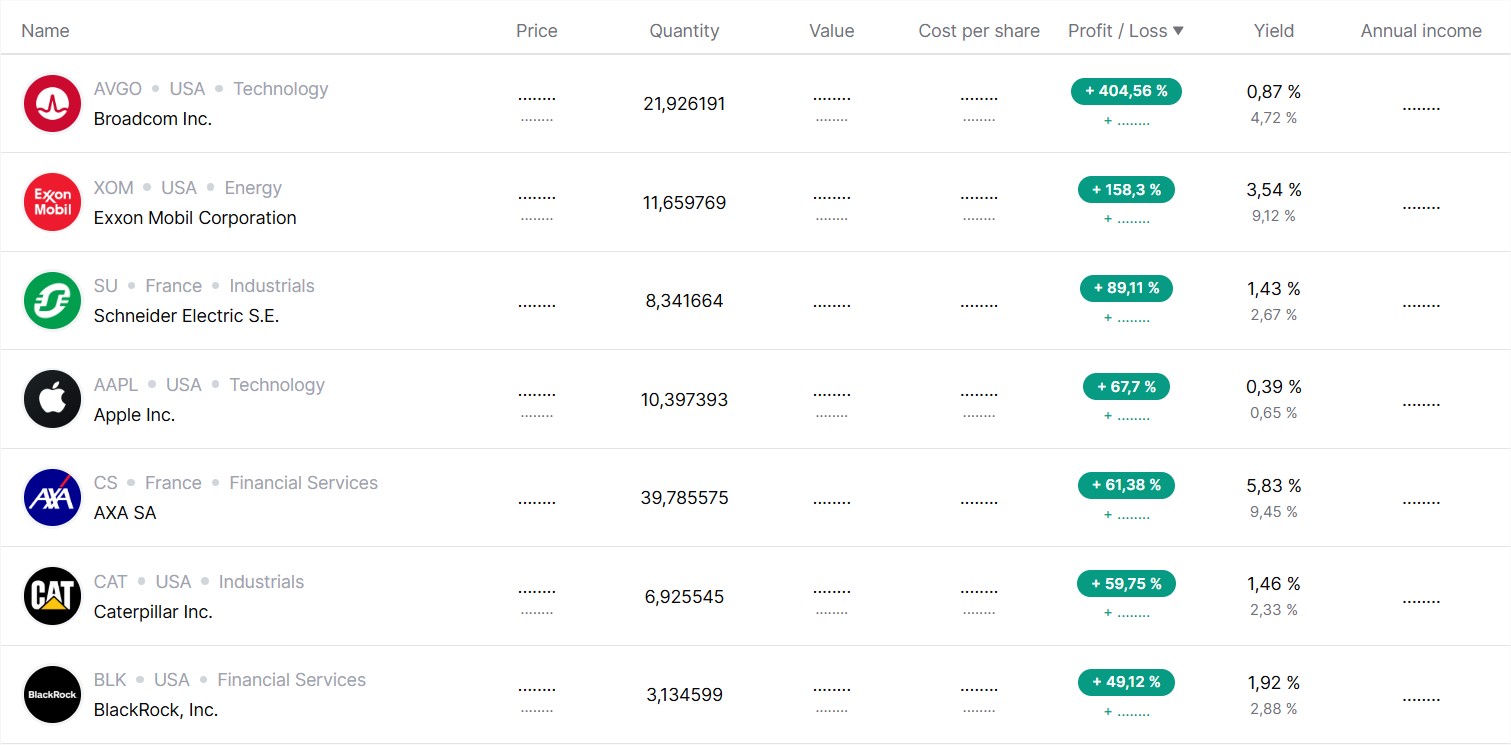Click the Schneider Electric logo icon
The height and width of the screenshot is (745, 1511).
pos(52,300)
